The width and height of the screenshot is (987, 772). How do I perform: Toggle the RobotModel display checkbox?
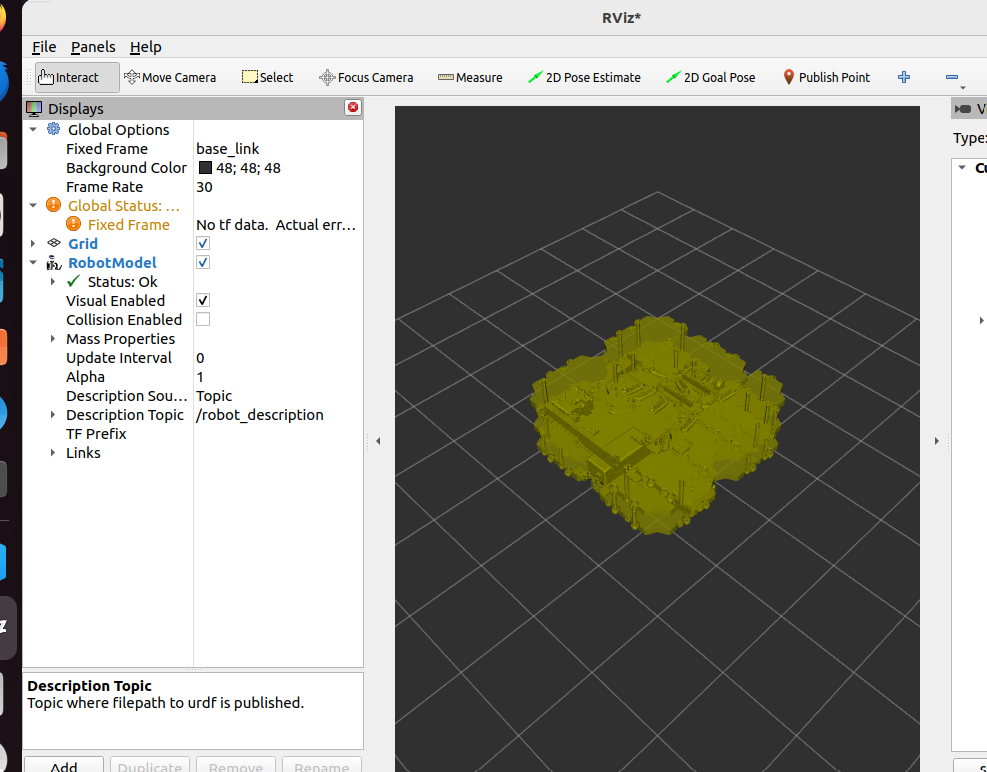coord(203,262)
